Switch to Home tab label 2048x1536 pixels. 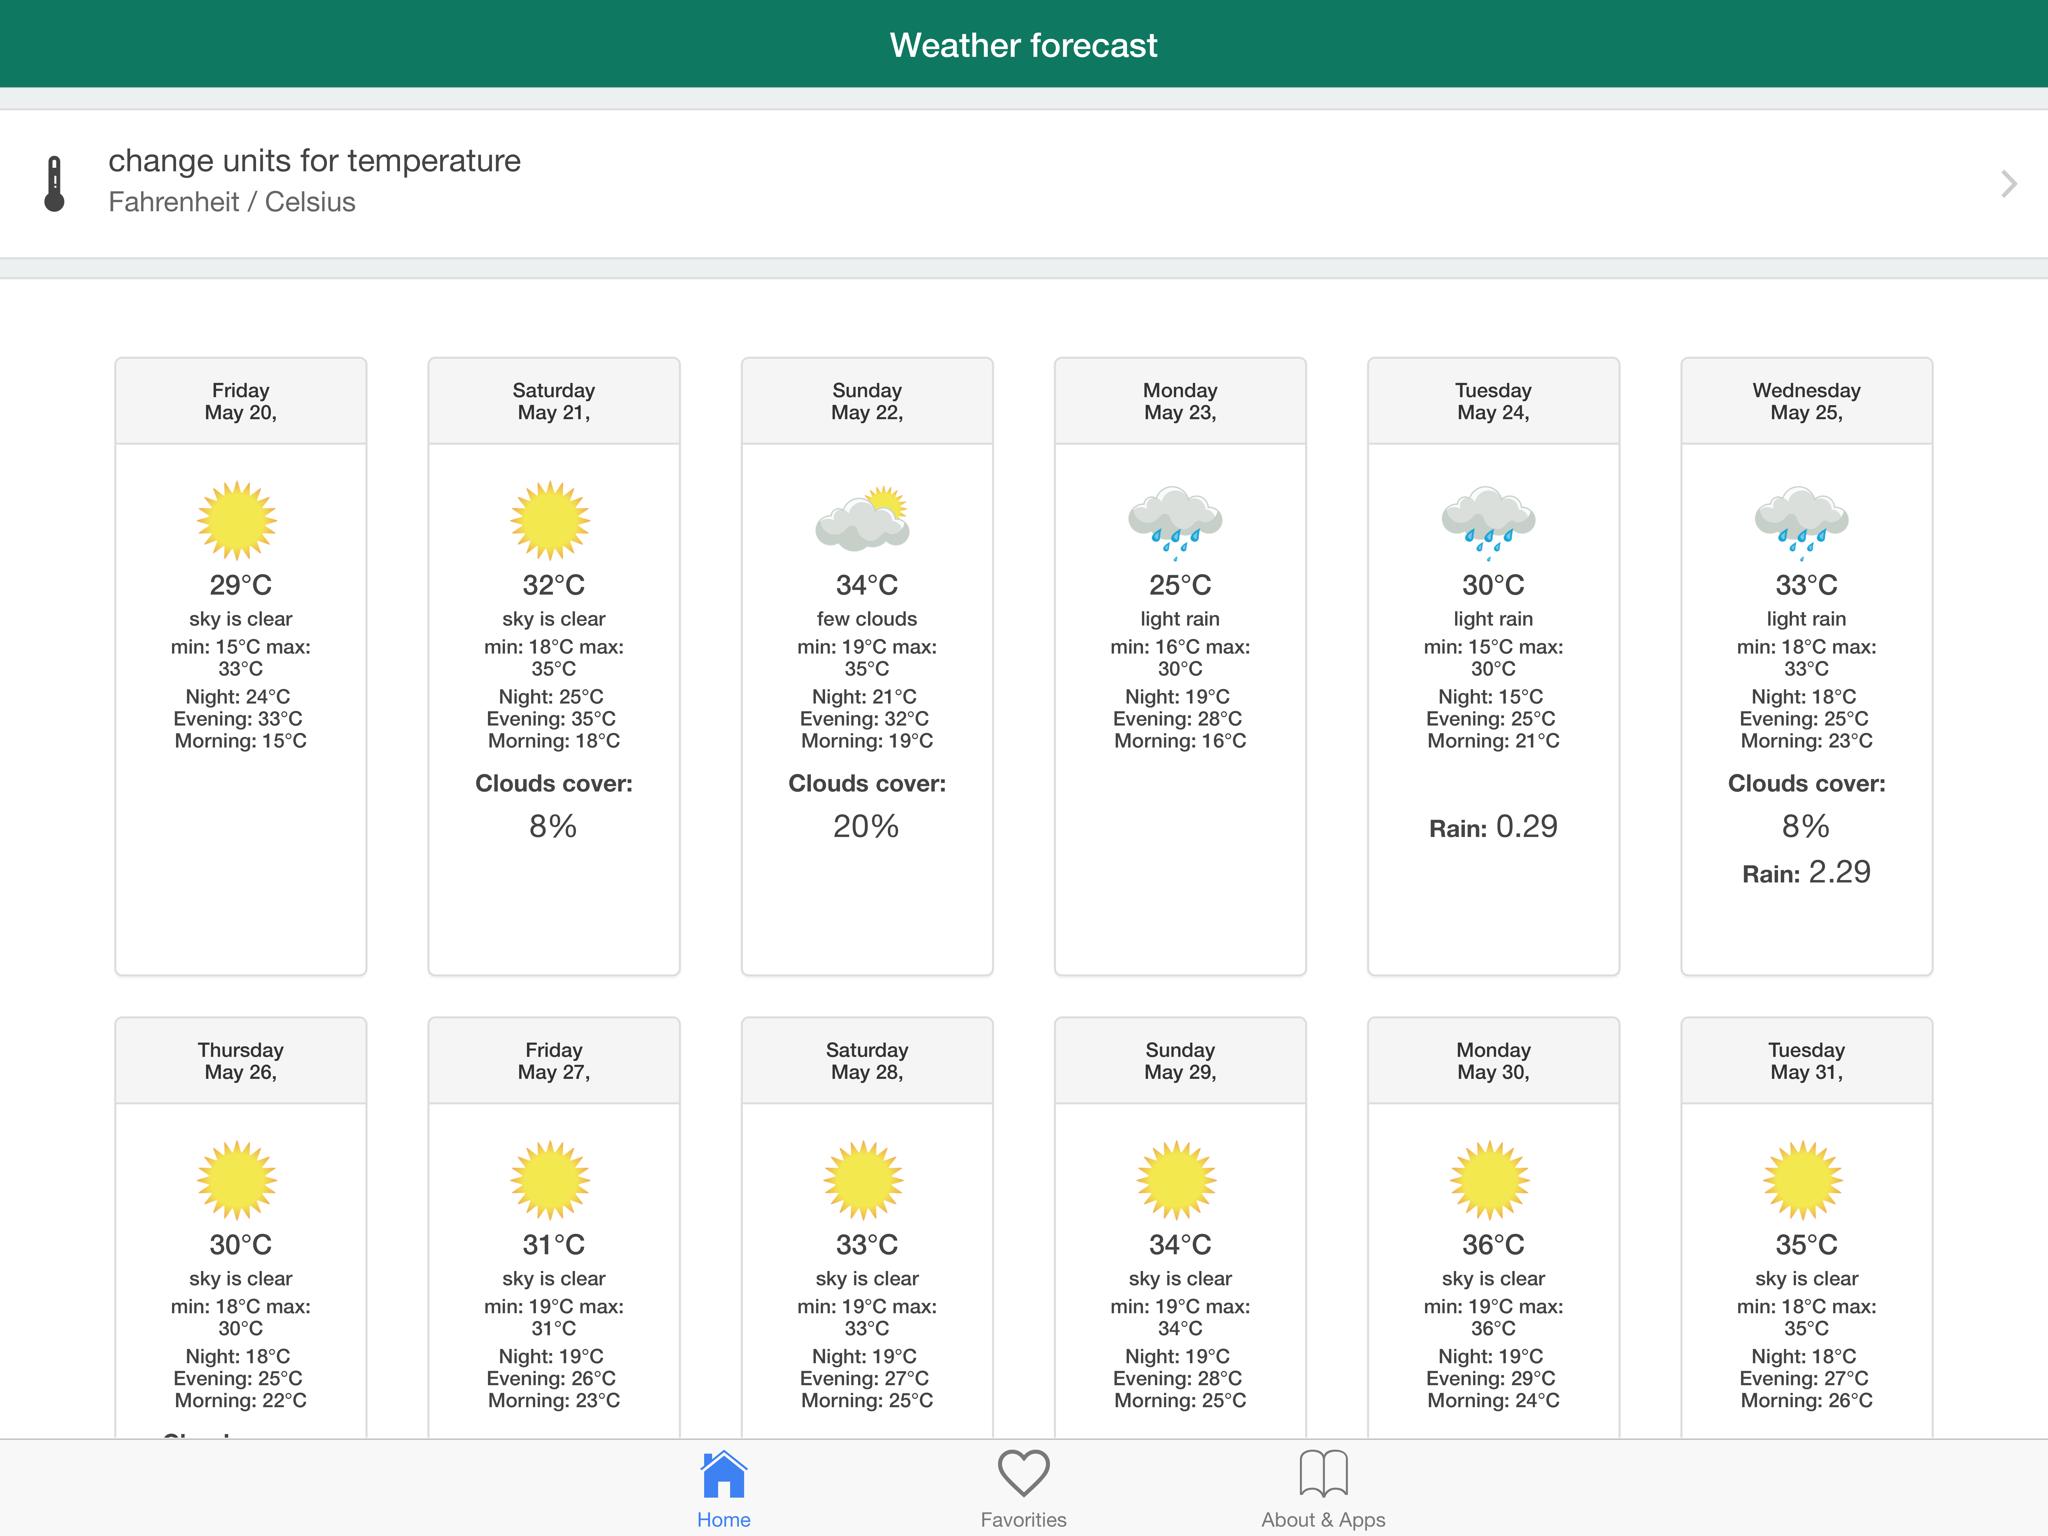tap(724, 1520)
